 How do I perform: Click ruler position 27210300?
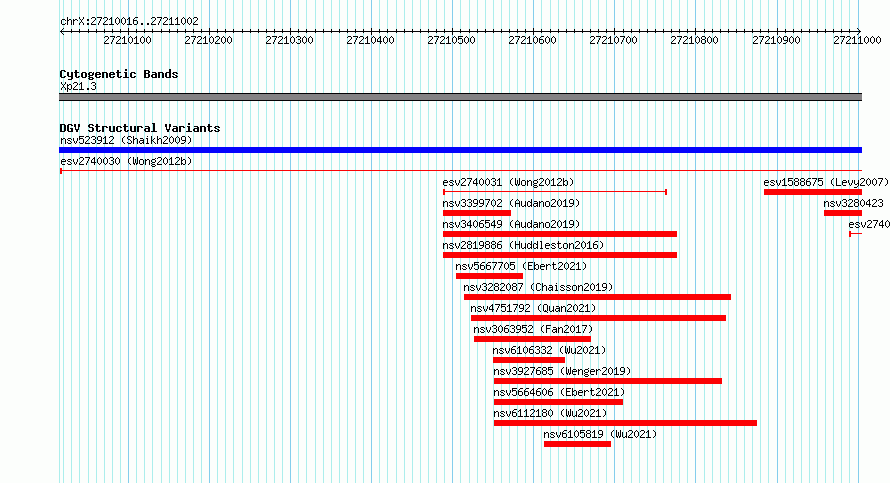289,40
